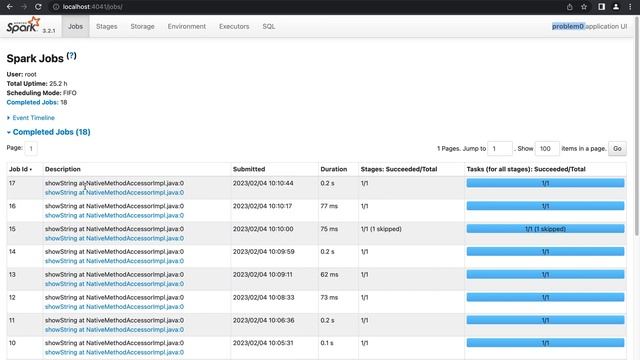Sort by the Duration column header

[x=333, y=169]
